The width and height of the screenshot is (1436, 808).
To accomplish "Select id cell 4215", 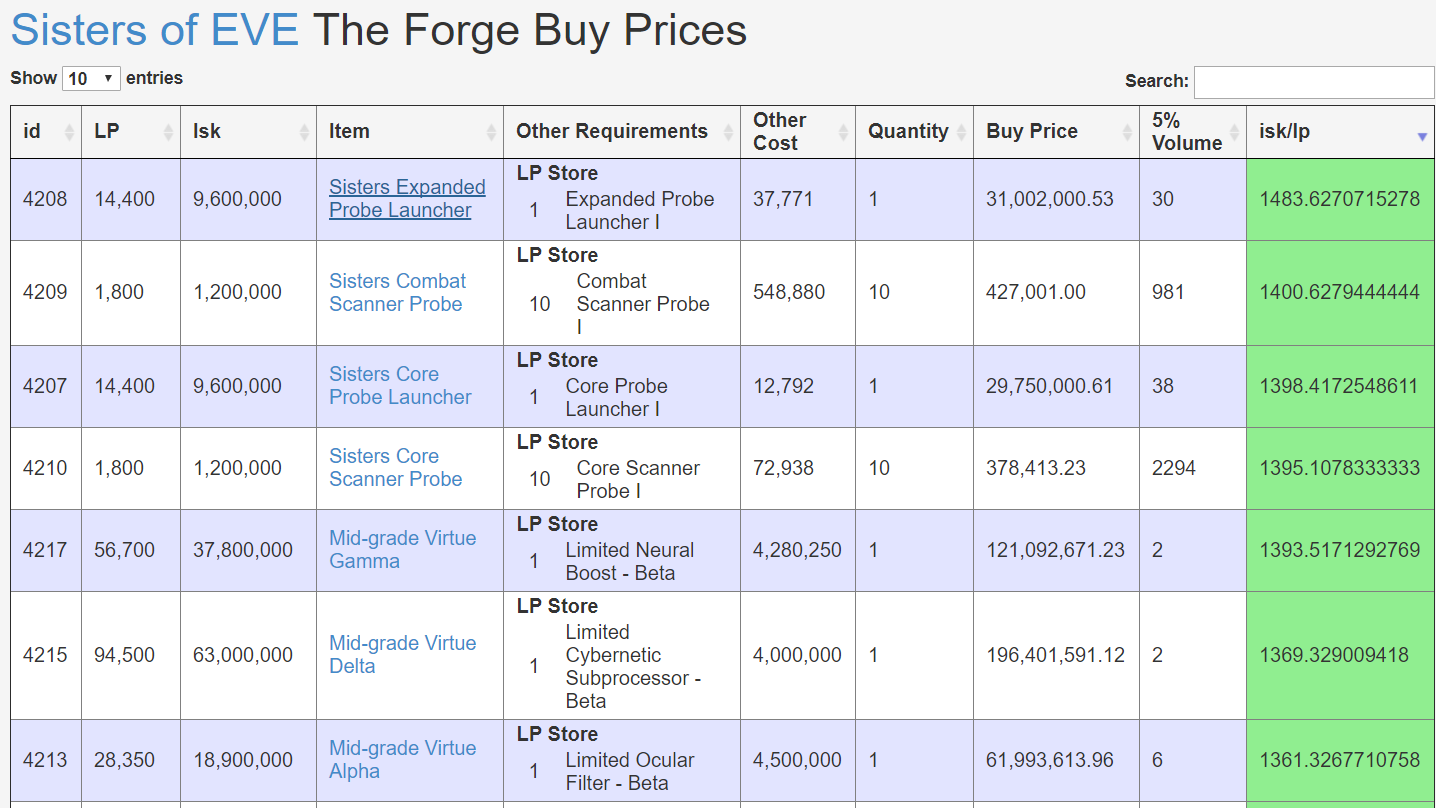I will pyautogui.click(x=45, y=655).
